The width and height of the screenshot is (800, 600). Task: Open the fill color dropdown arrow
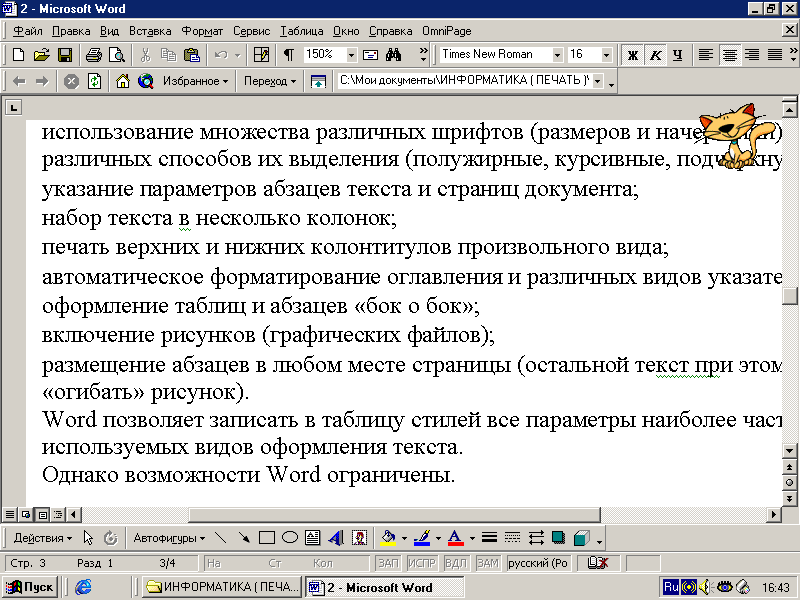click(404, 538)
